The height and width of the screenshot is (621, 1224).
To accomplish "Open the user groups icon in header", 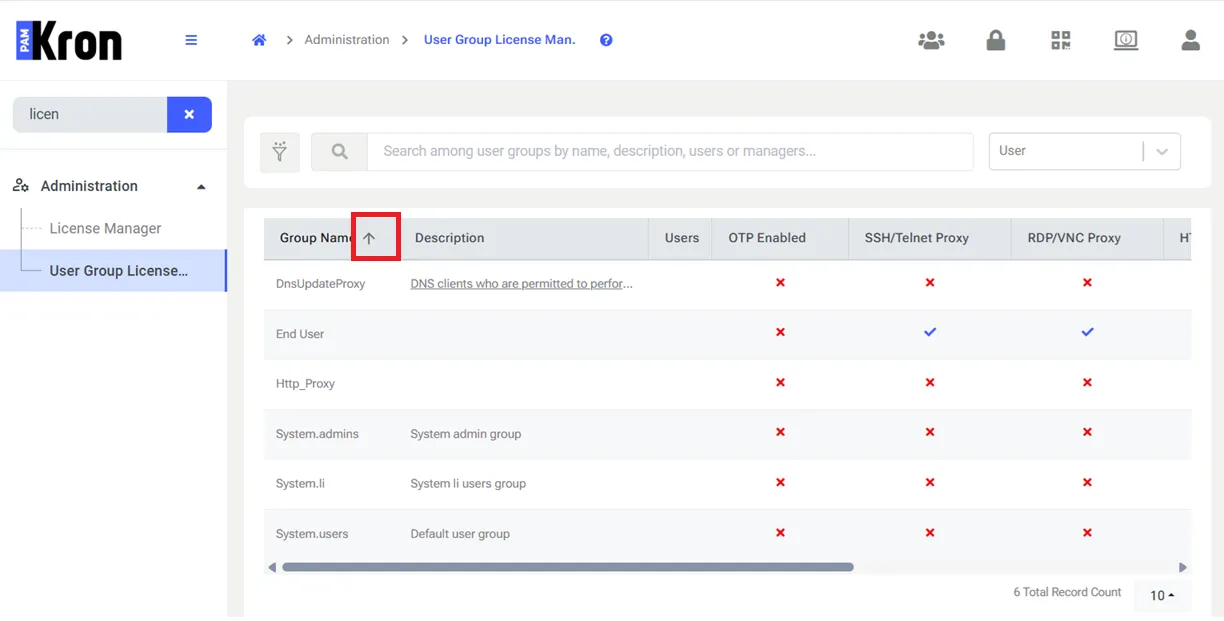I will coord(931,40).
